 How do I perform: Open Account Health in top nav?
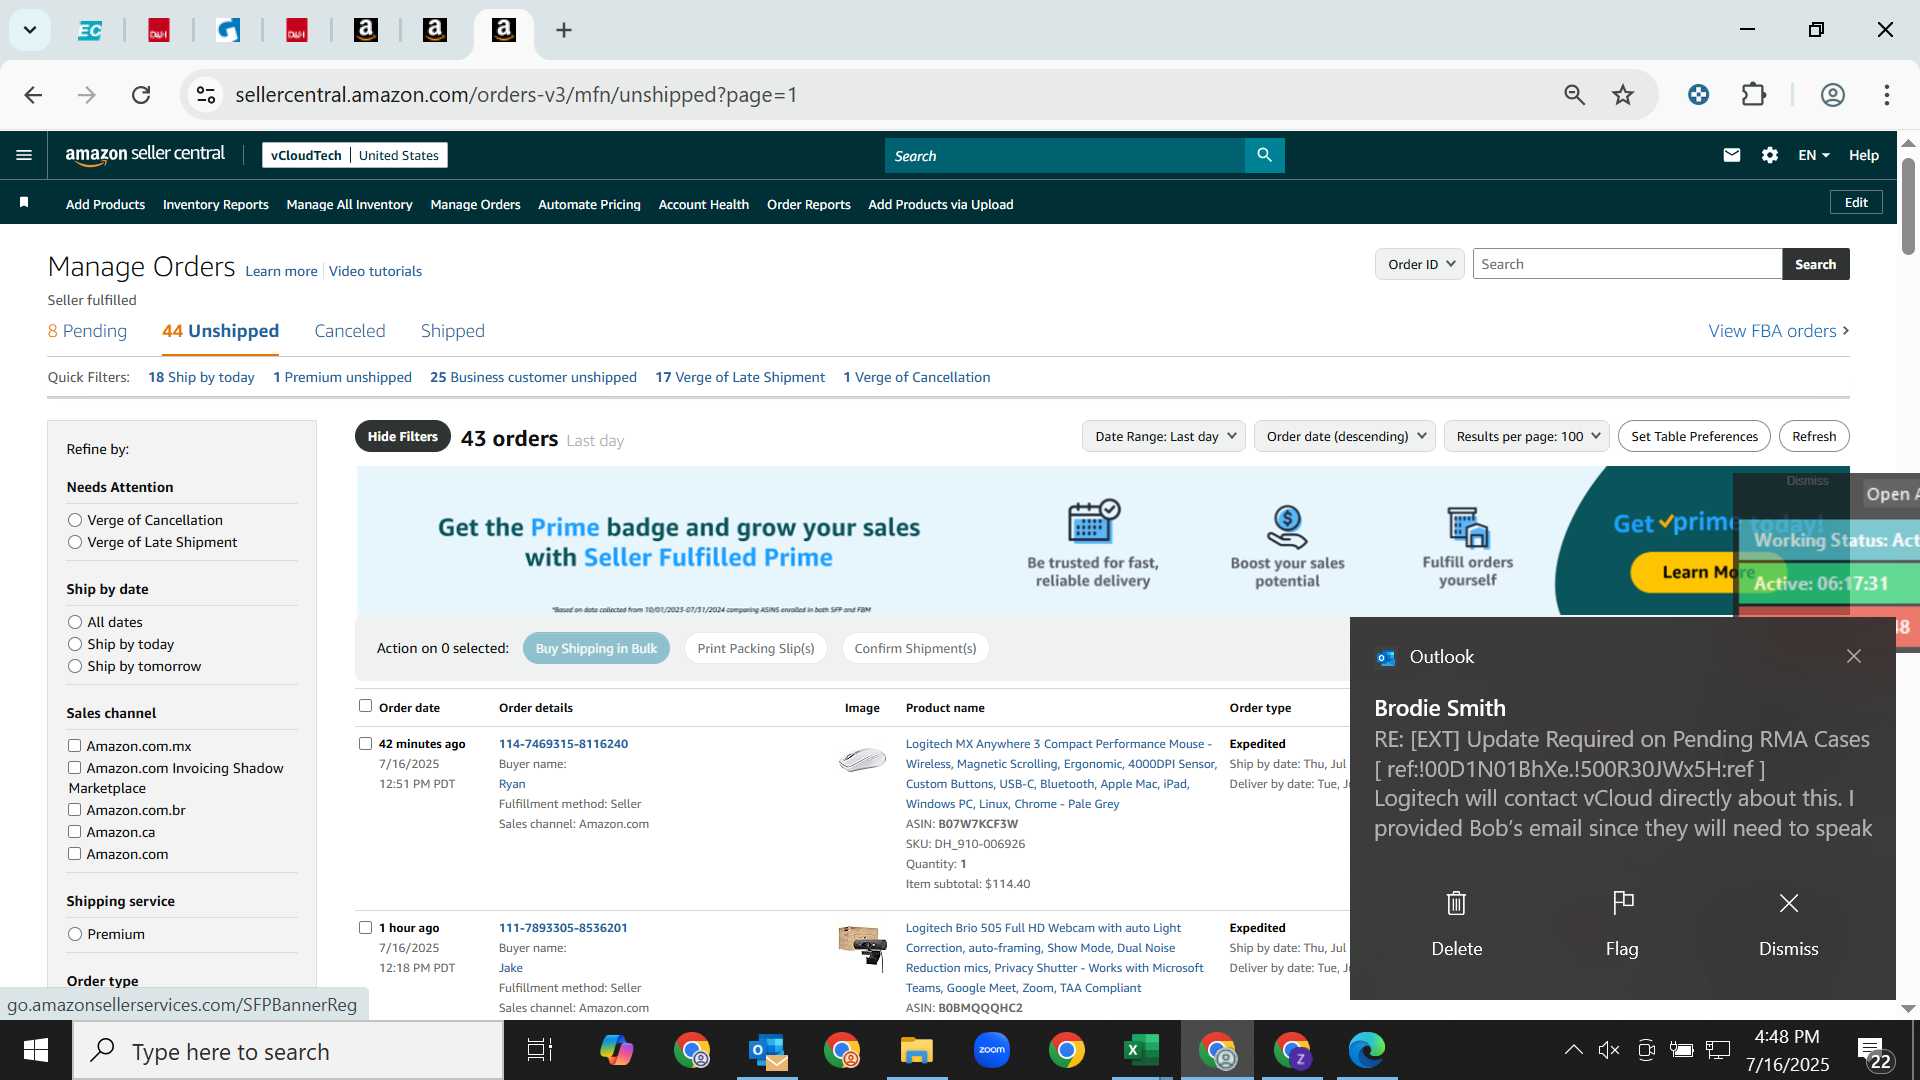tap(703, 204)
